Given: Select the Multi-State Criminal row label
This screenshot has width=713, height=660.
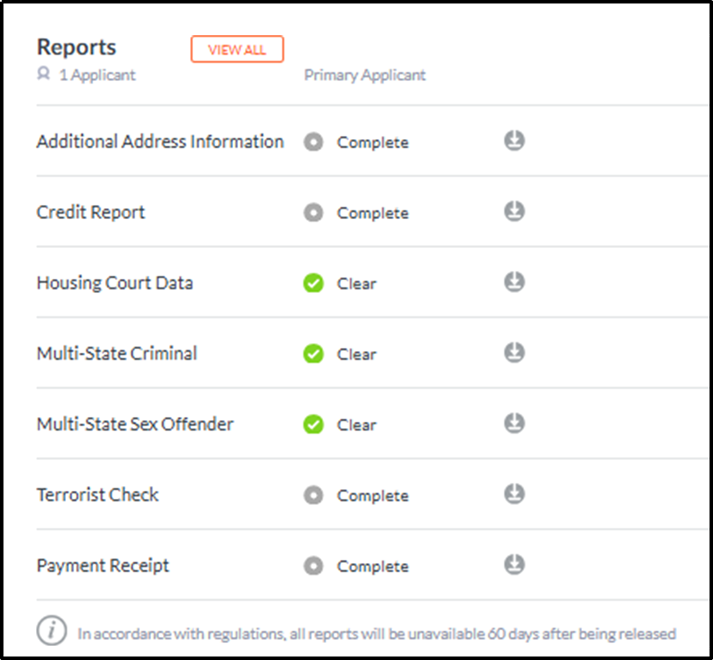Looking at the screenshot, I should pyautogui.click(x=117, y=353).
